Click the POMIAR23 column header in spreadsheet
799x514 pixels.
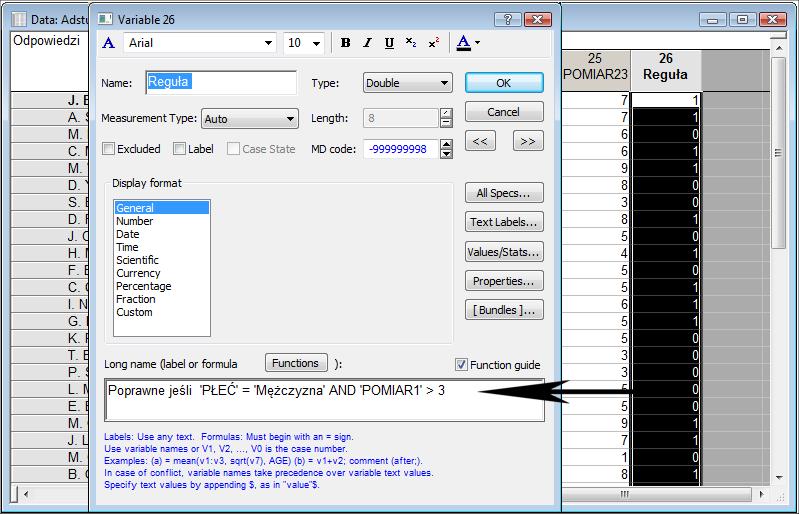[596, 71]
